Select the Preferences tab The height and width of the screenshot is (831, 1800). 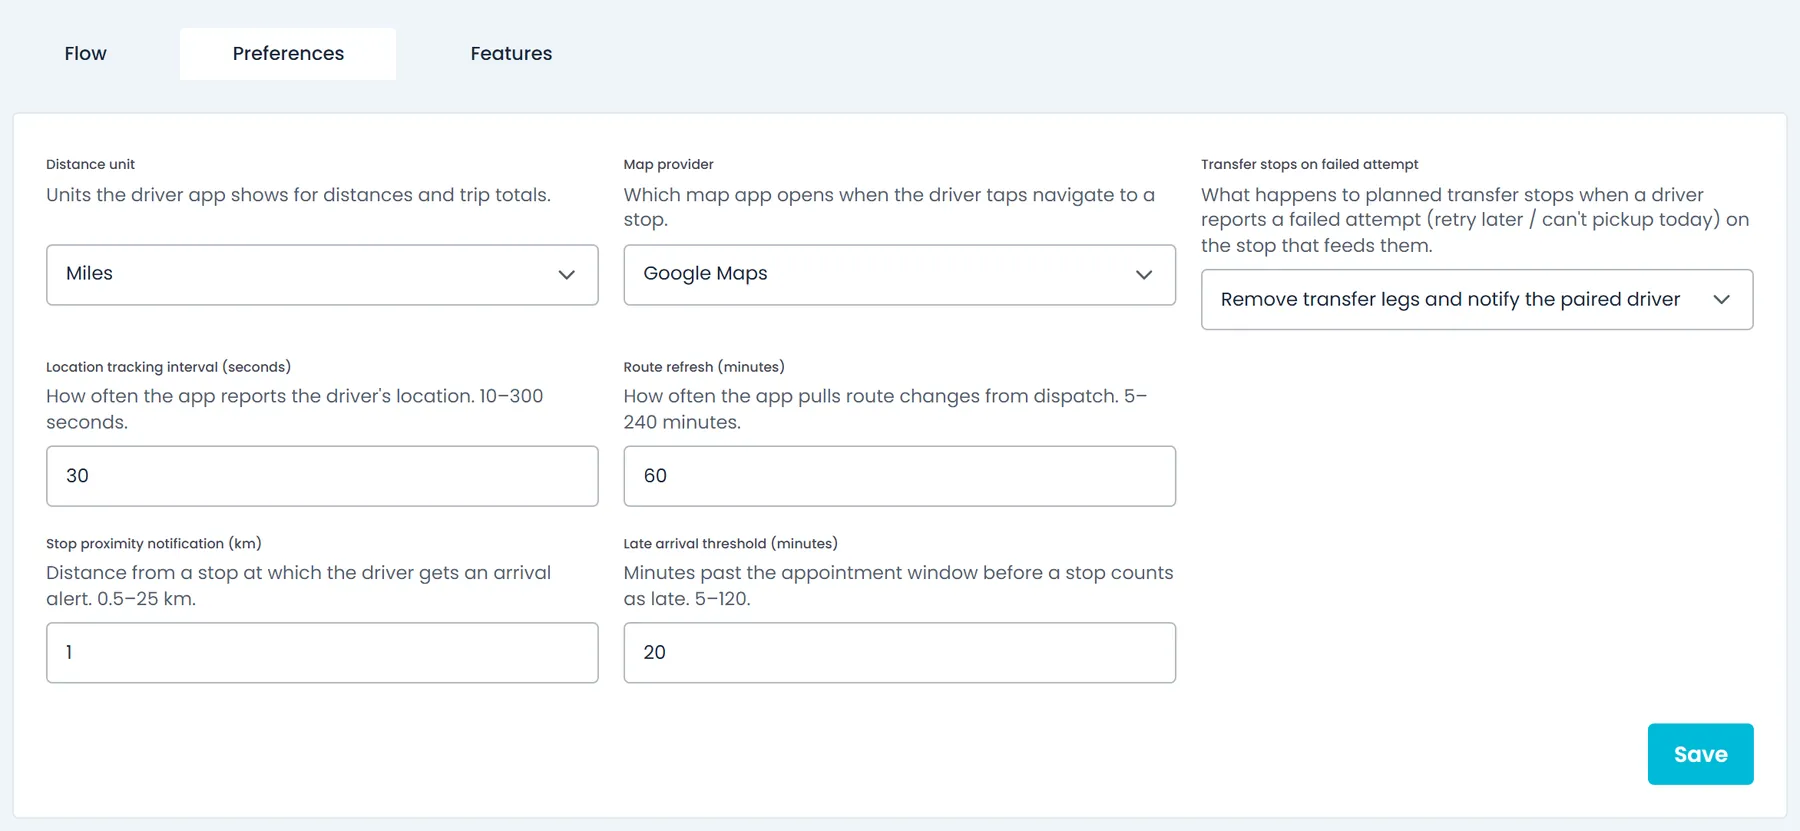(x=288, y=54)
